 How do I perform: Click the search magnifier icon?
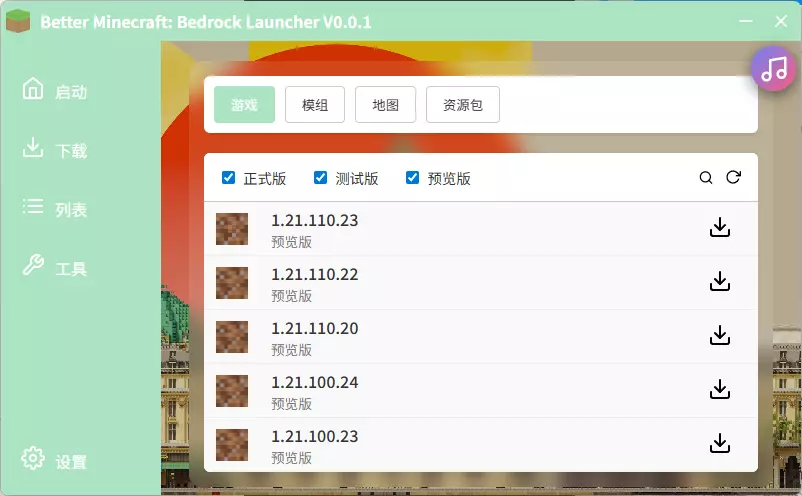tap(706, 177)
